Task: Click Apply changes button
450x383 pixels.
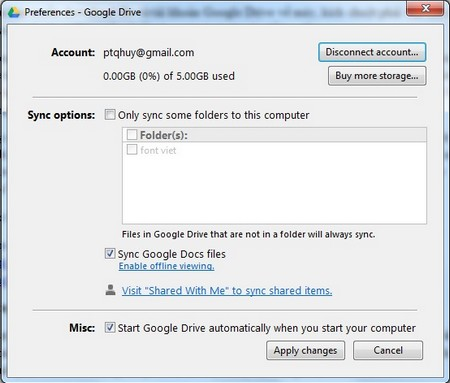Action: pos(305,350)
